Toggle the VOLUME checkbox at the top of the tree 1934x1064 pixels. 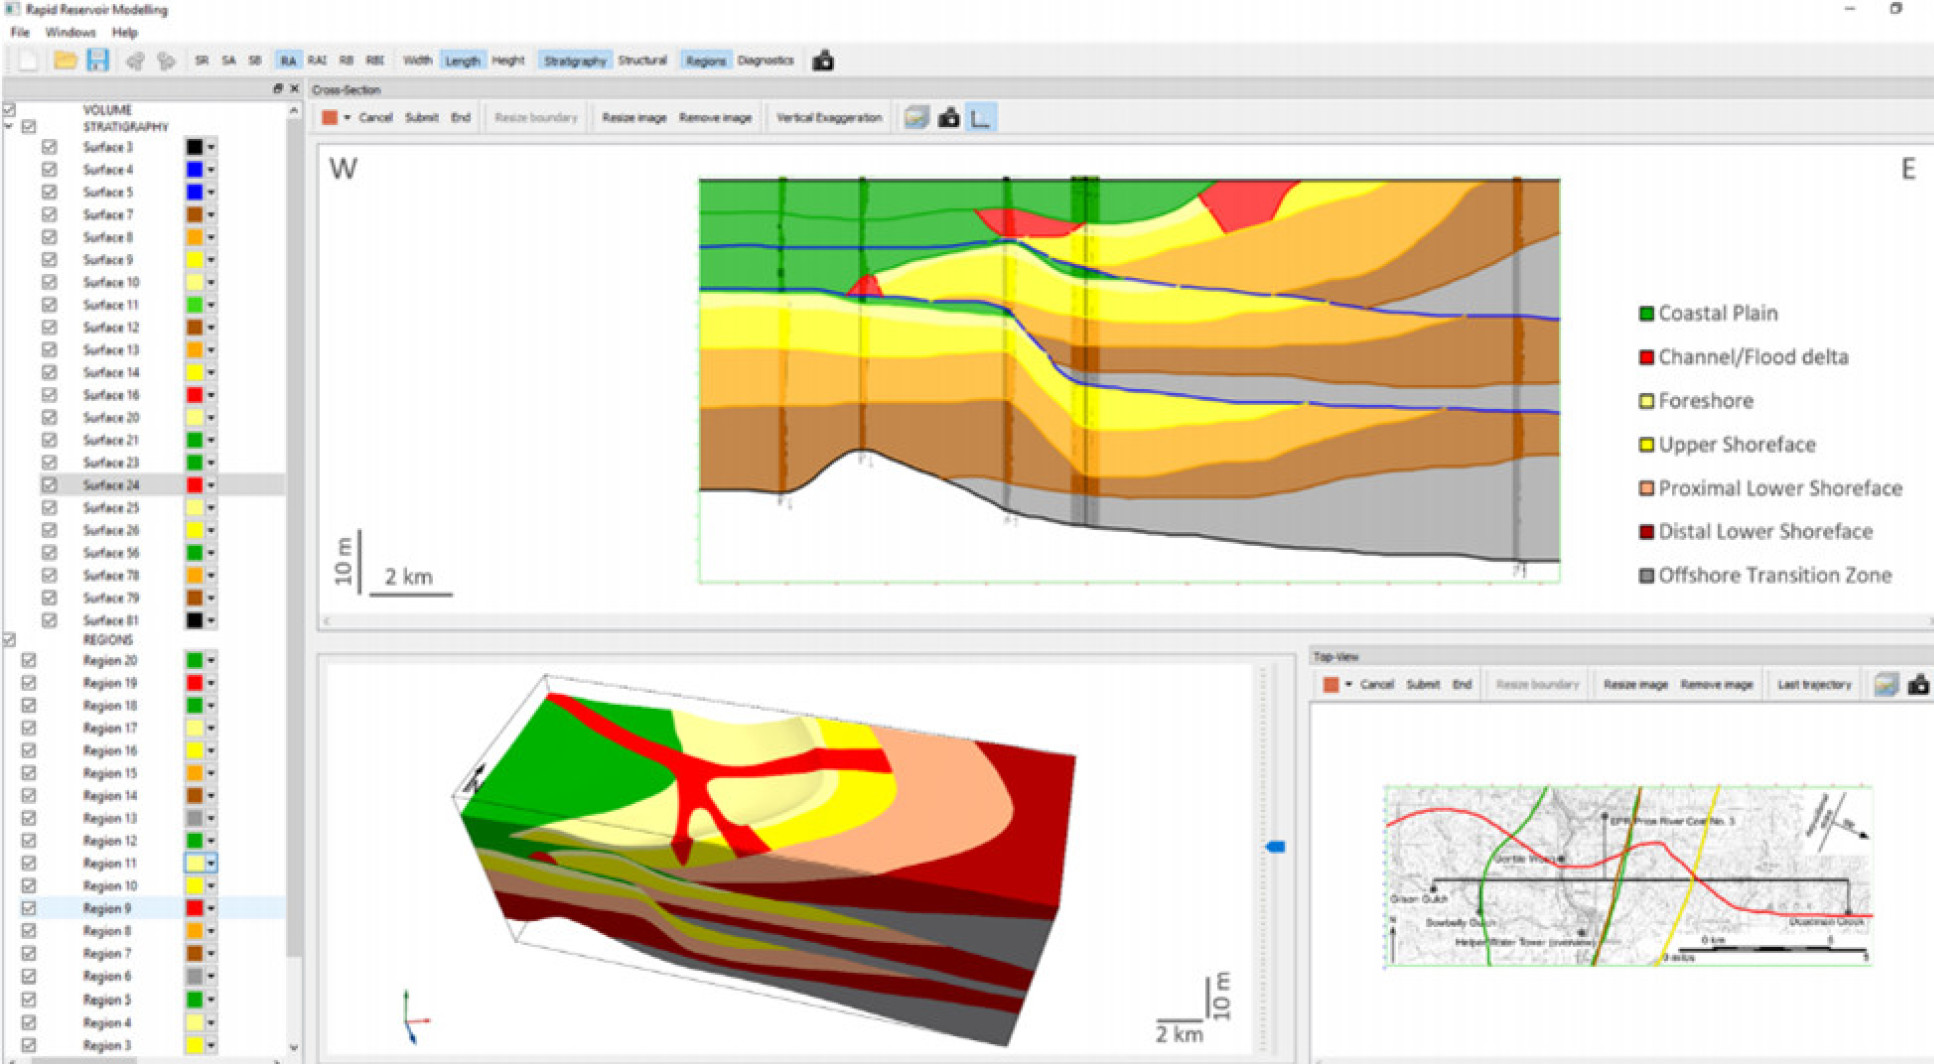click(x=10, y=110)
